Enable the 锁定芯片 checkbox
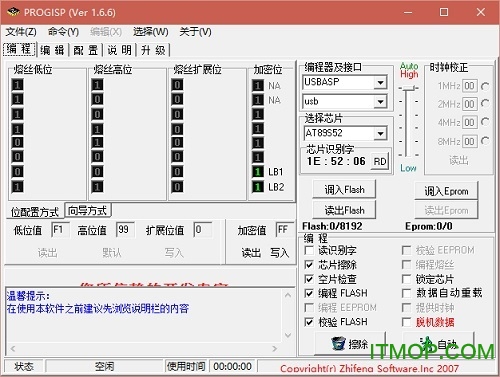Image resolution: width=500 pixels, height=377 pixels. [x=406, y=279]
